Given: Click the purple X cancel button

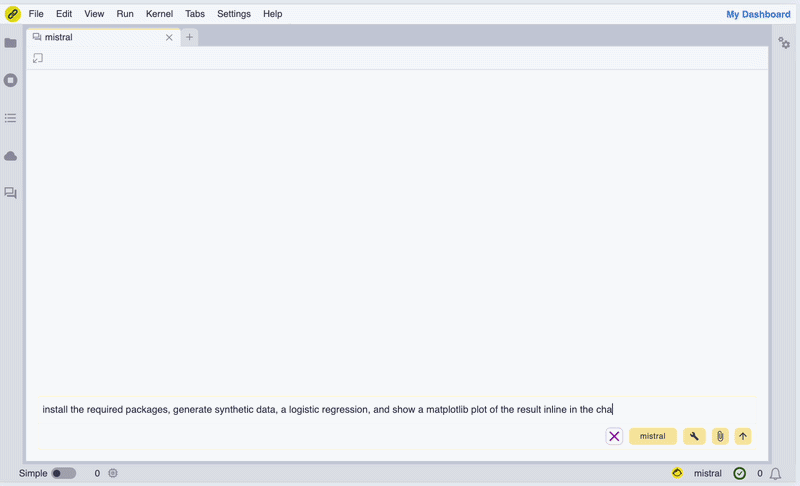Looking at the screenshot, I should point(614,436).
